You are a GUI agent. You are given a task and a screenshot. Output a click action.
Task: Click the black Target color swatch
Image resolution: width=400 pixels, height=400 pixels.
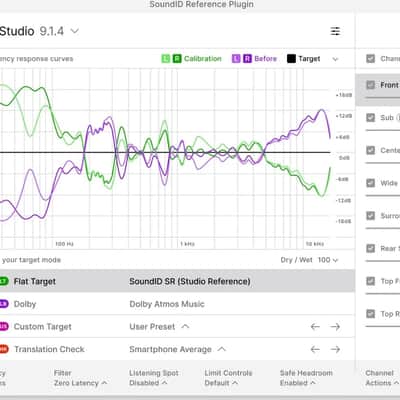click(x=291, y=59)
